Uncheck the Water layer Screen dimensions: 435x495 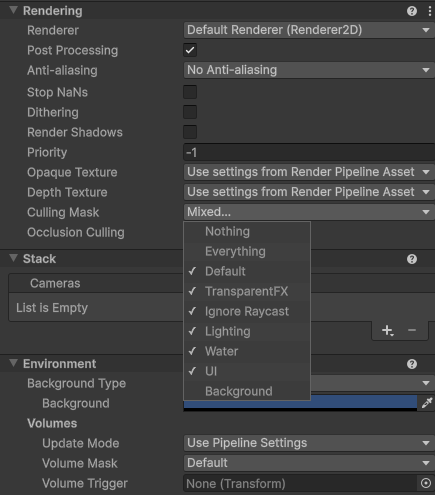tap(247, 352)
